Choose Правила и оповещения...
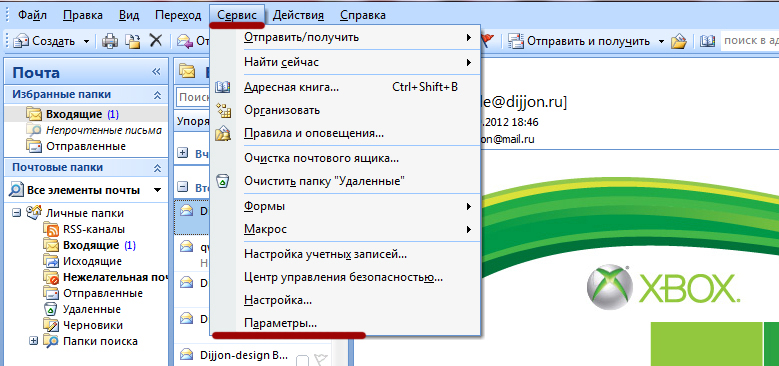779x366 pixels. (345, 134)
